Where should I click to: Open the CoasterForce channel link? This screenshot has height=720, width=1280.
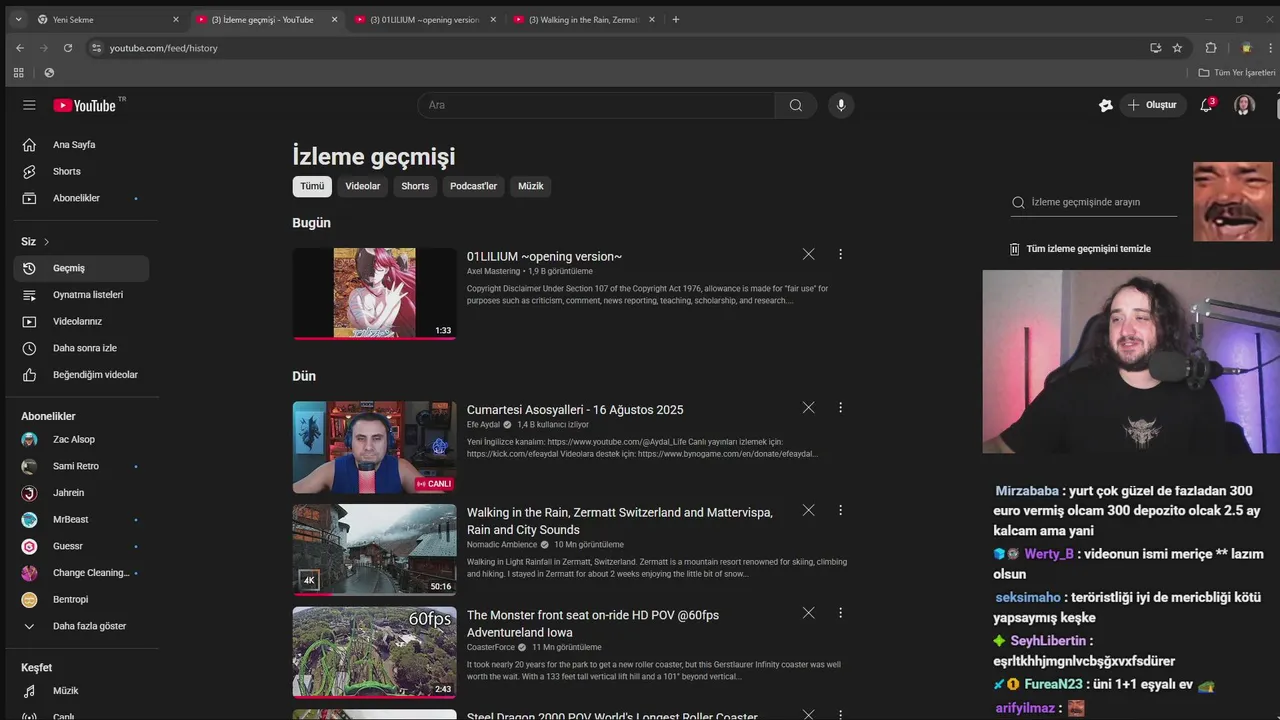click(x=490, y=647)
